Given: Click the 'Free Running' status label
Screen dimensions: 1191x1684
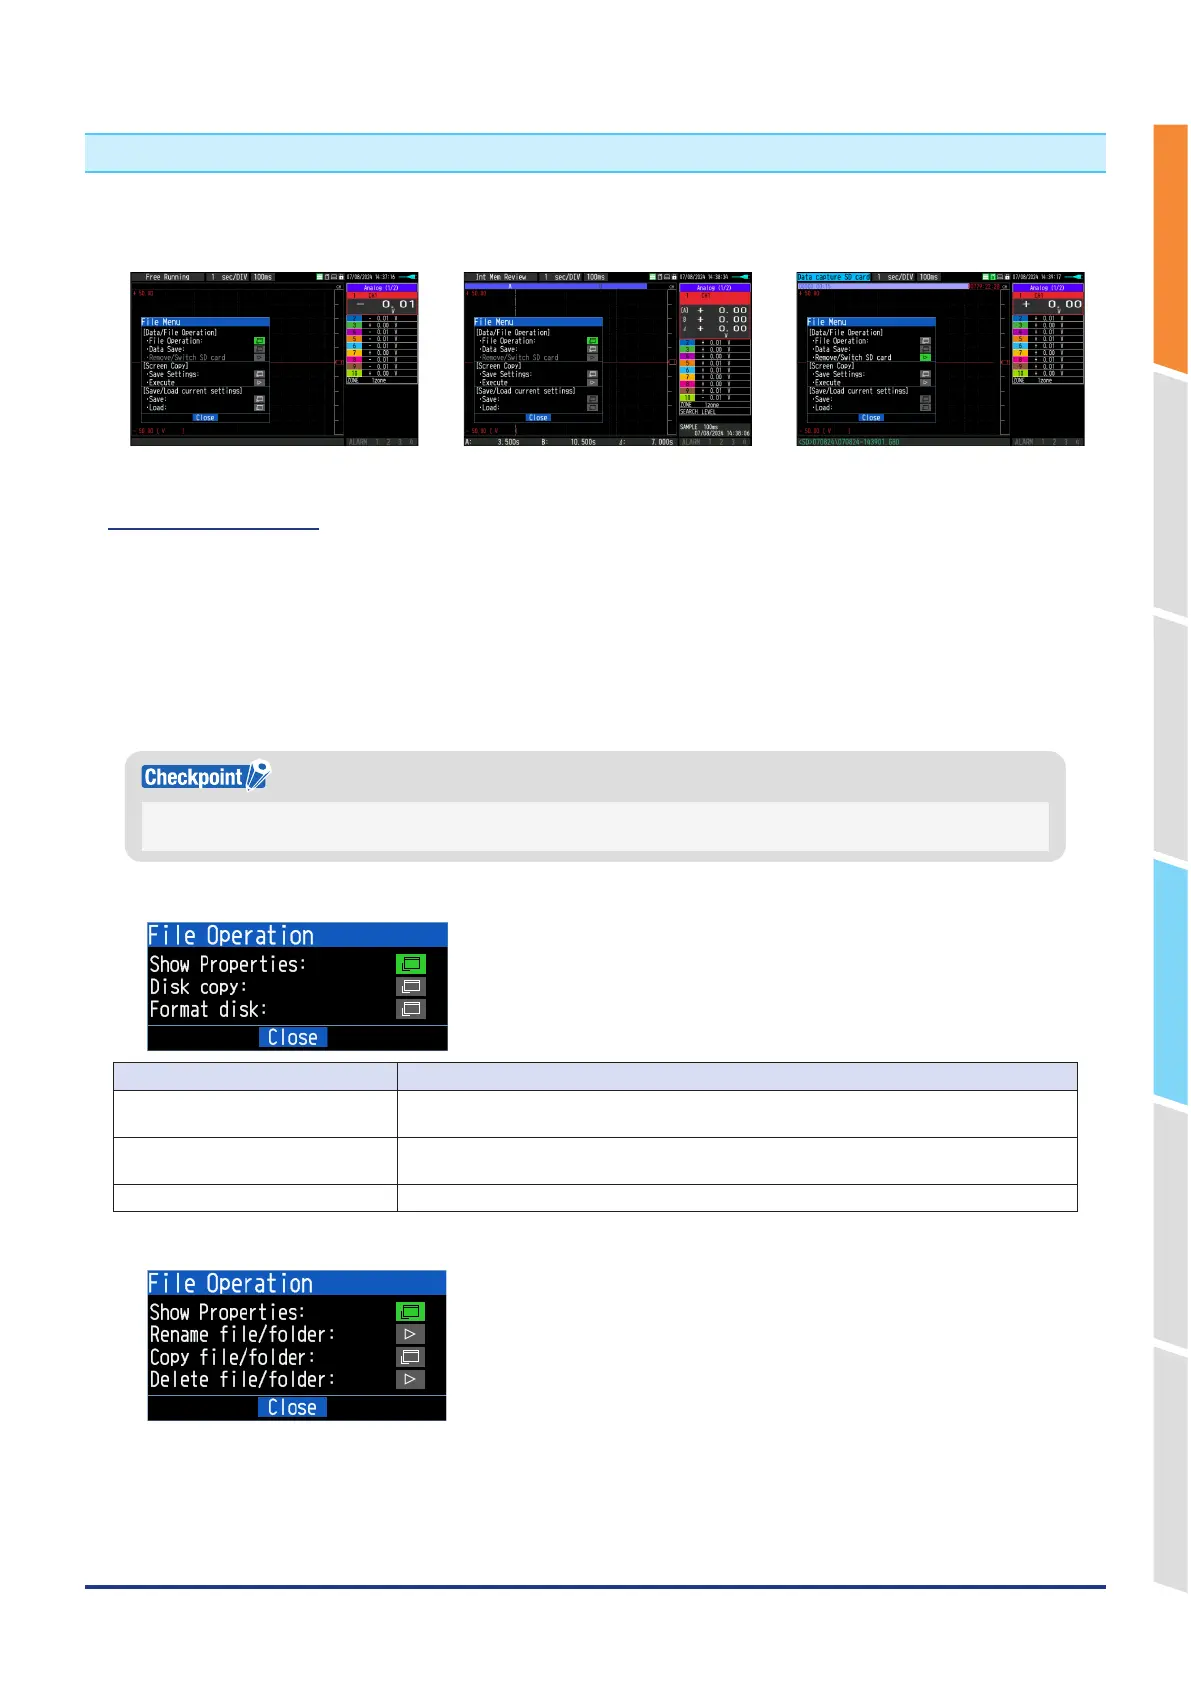Looking at the screenshot, I should 167,277.
